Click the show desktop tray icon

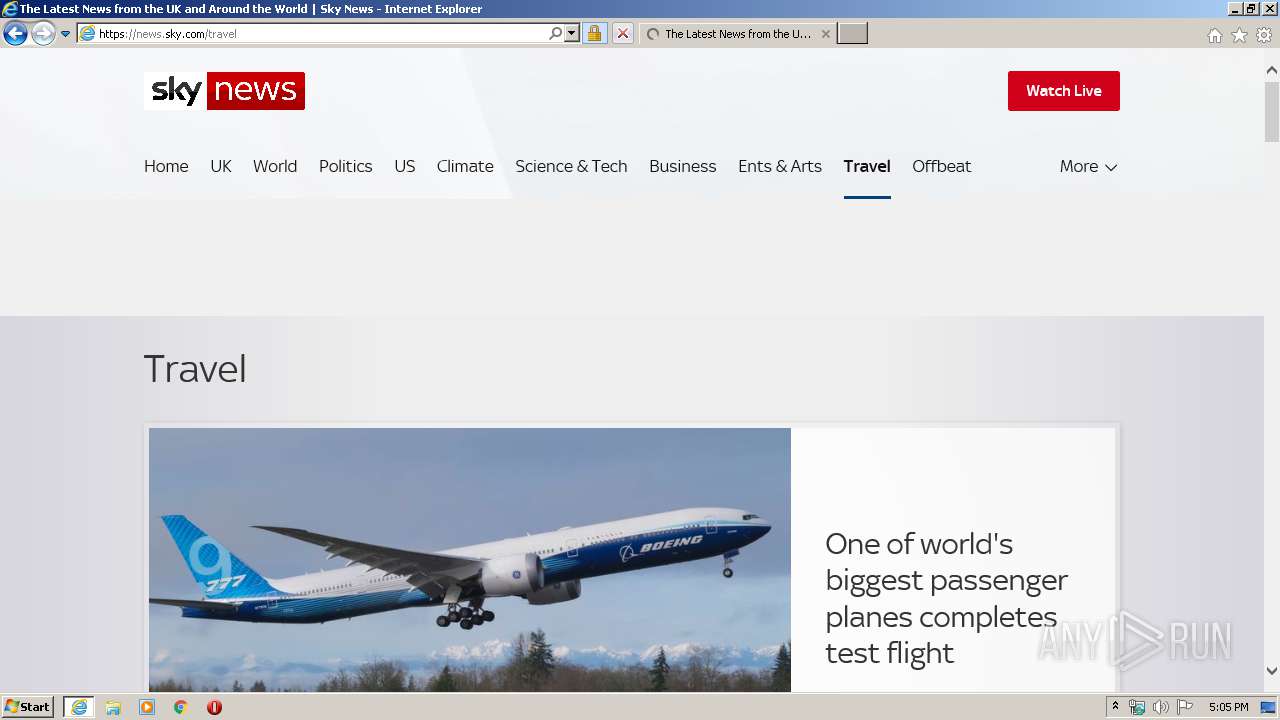[1269, 707]
